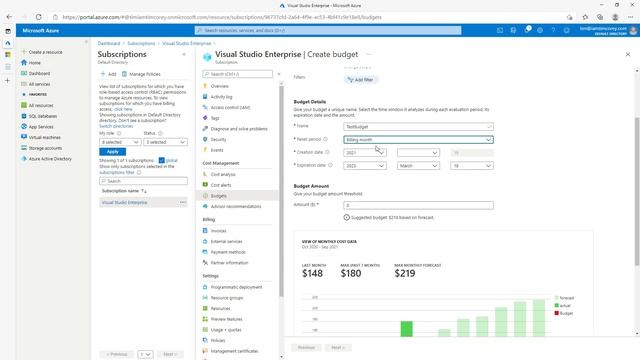Open Invoices under Billing
The image size is (640, 360).
coord(218,231)
